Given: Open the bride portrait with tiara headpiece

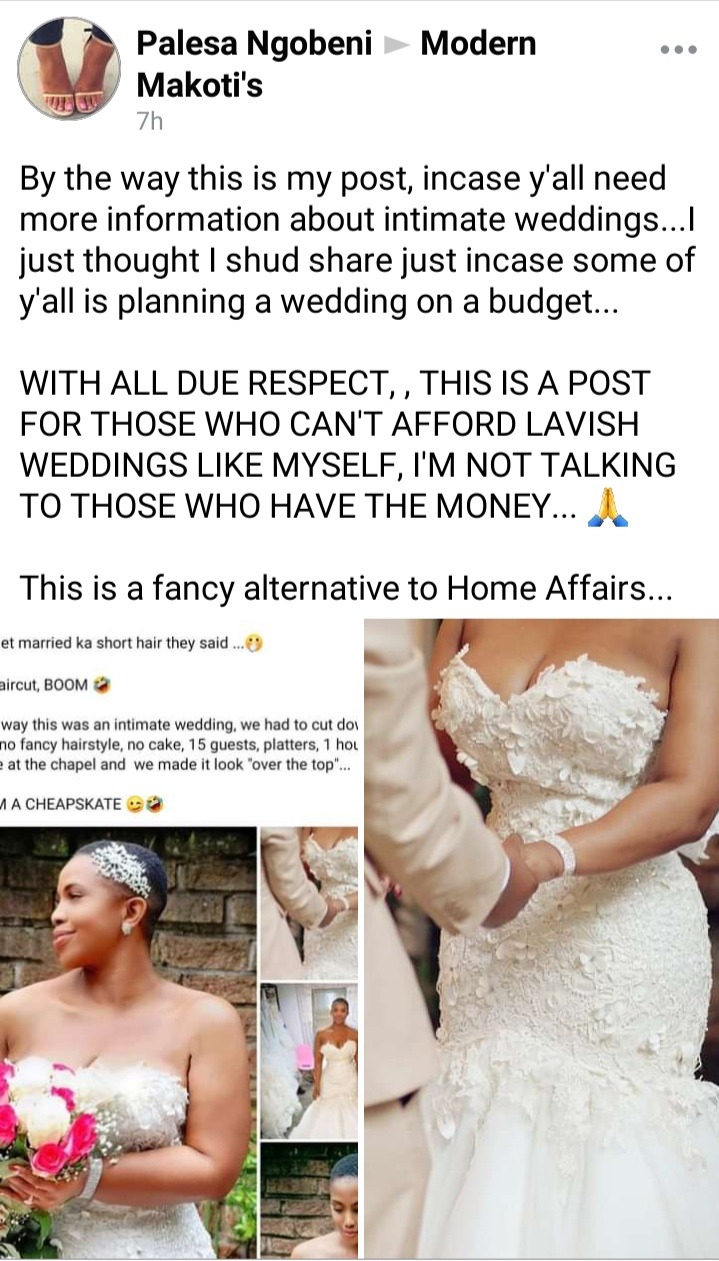Looking at the screenshot, I should [127, 1042].
